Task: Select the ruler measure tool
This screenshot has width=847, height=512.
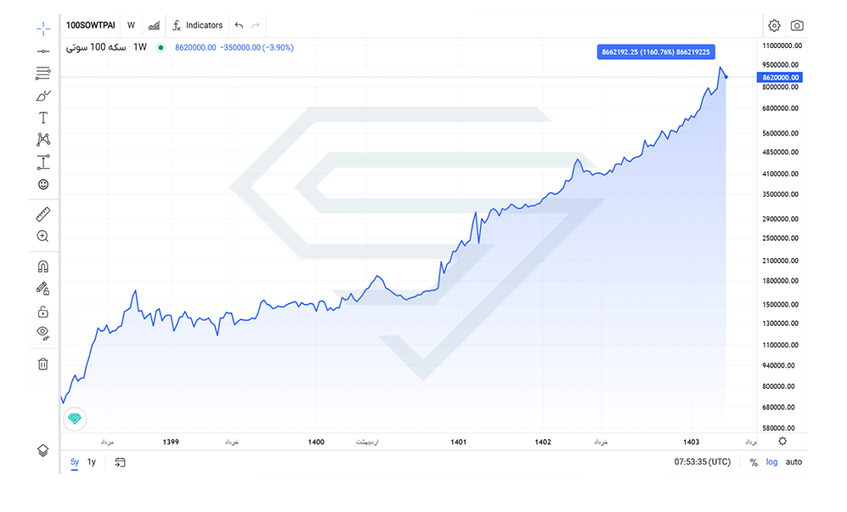Action: pos(43,214)
